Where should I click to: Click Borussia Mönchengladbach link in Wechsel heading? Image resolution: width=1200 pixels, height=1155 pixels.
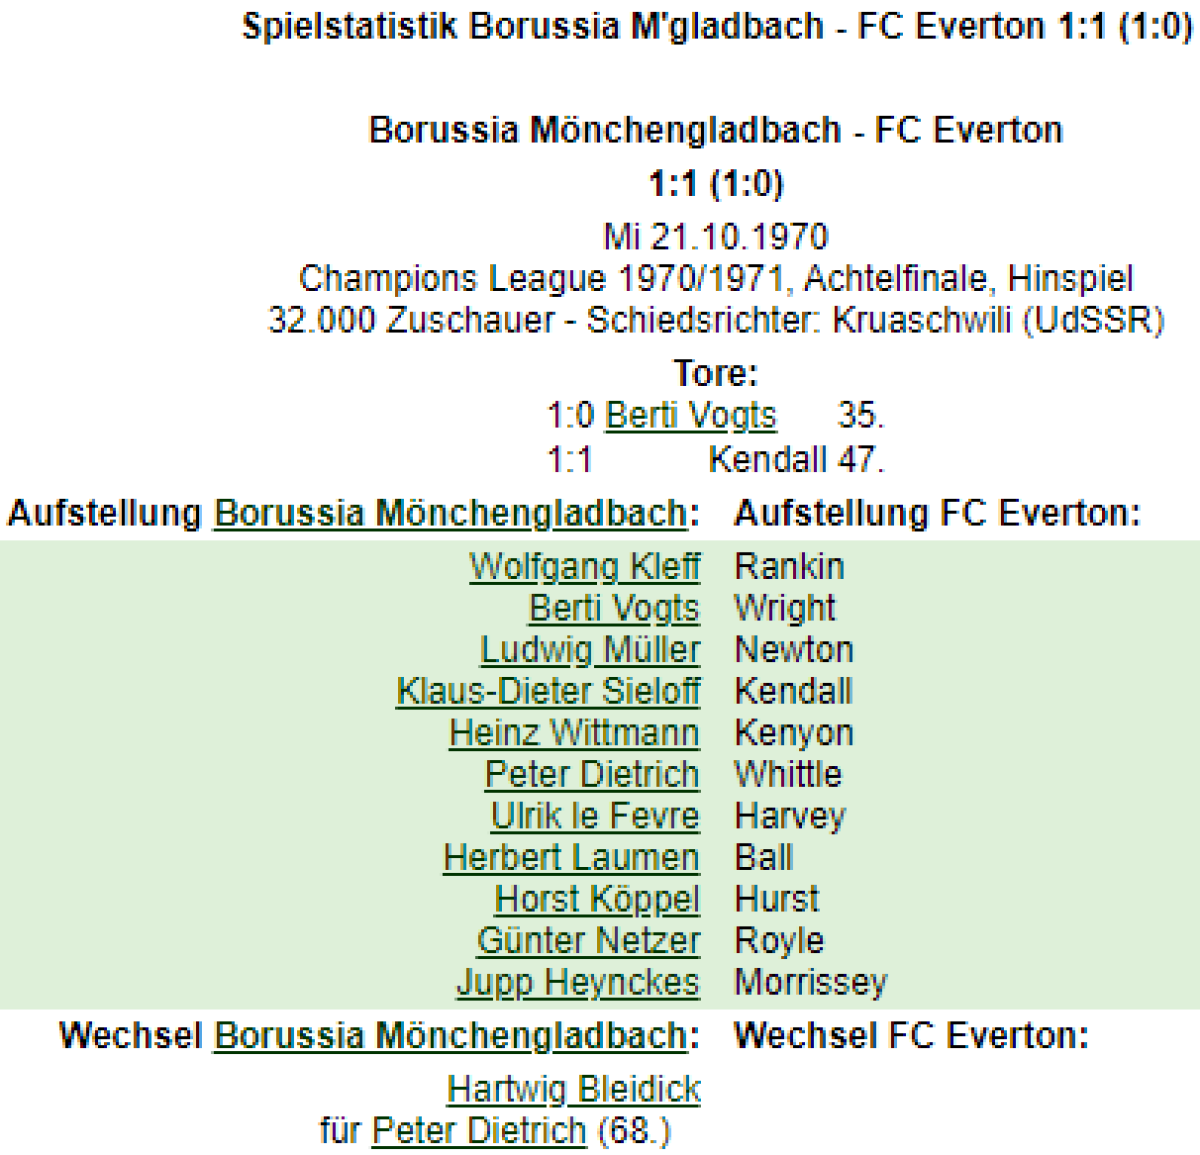click(x=451, y=1035)
